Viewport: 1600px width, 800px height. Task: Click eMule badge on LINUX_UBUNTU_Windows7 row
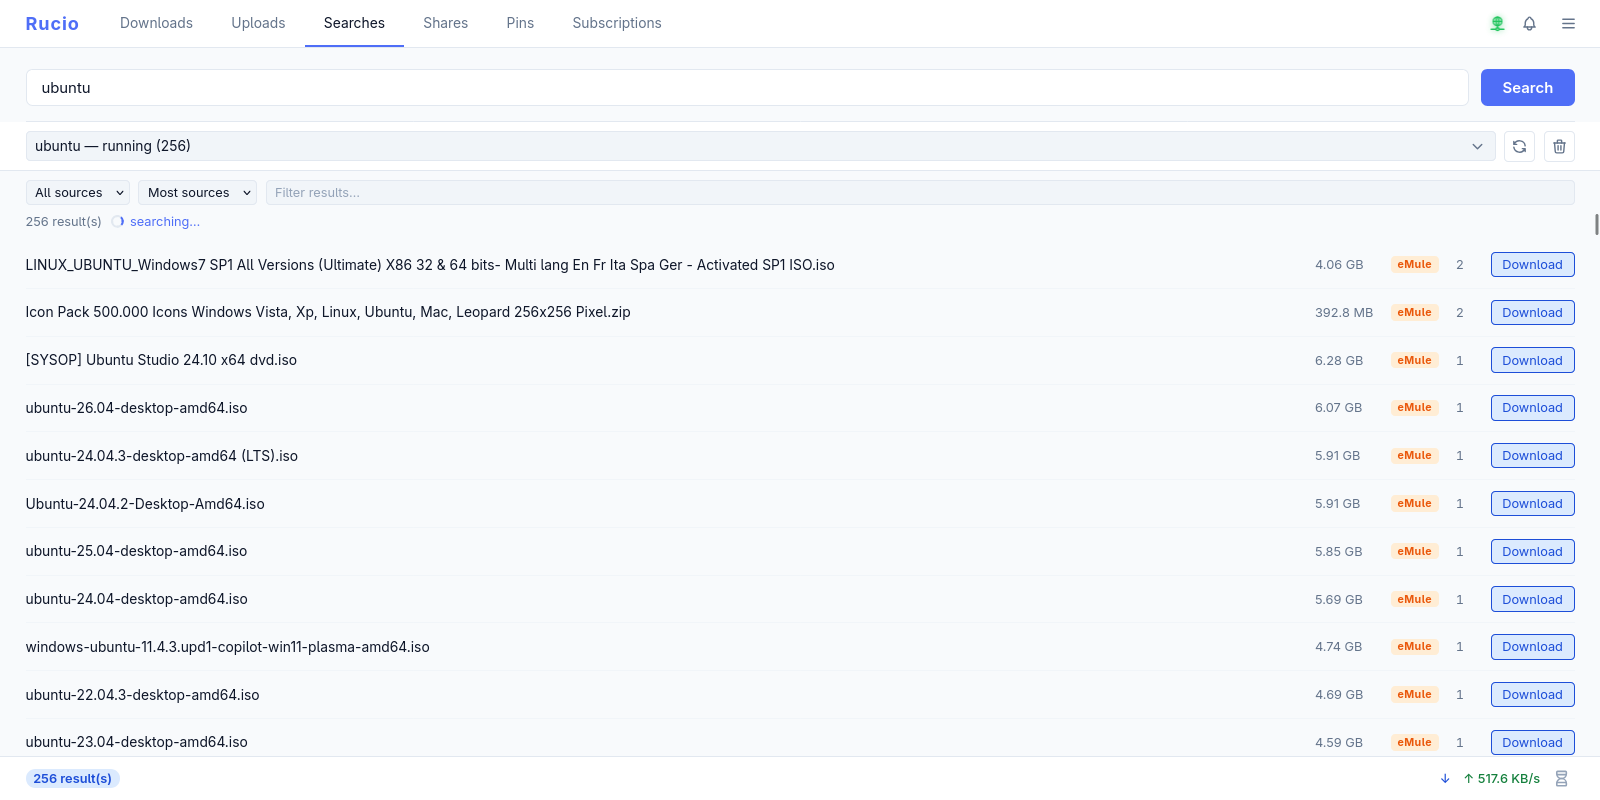[x=1414, y=265]
